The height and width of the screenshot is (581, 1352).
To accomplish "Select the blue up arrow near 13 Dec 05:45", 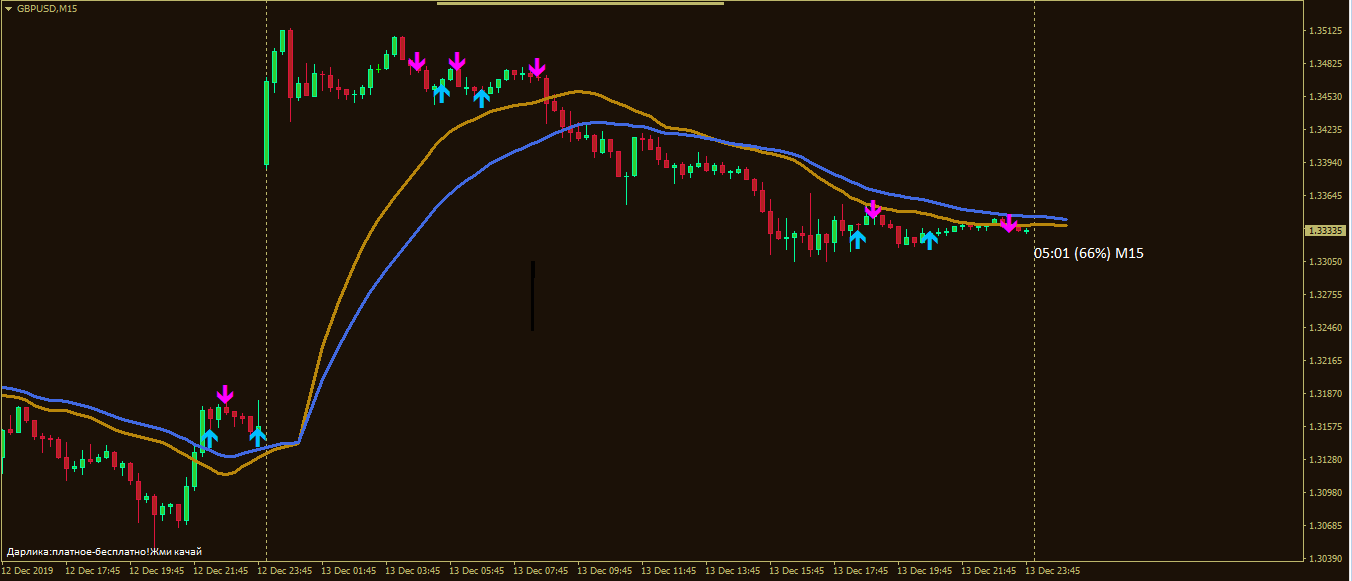I will (482, 97).
